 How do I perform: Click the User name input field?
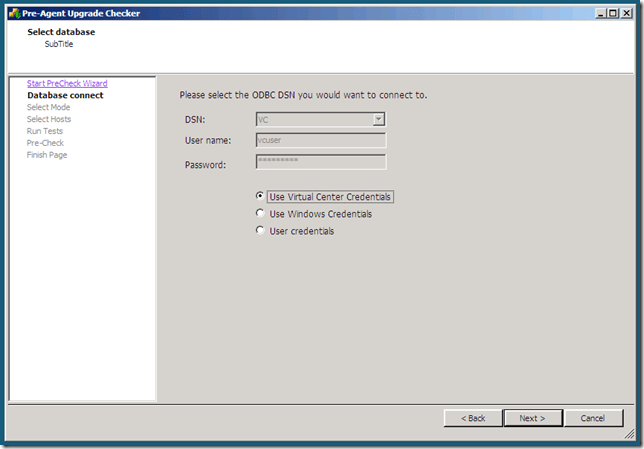(320, 141)
